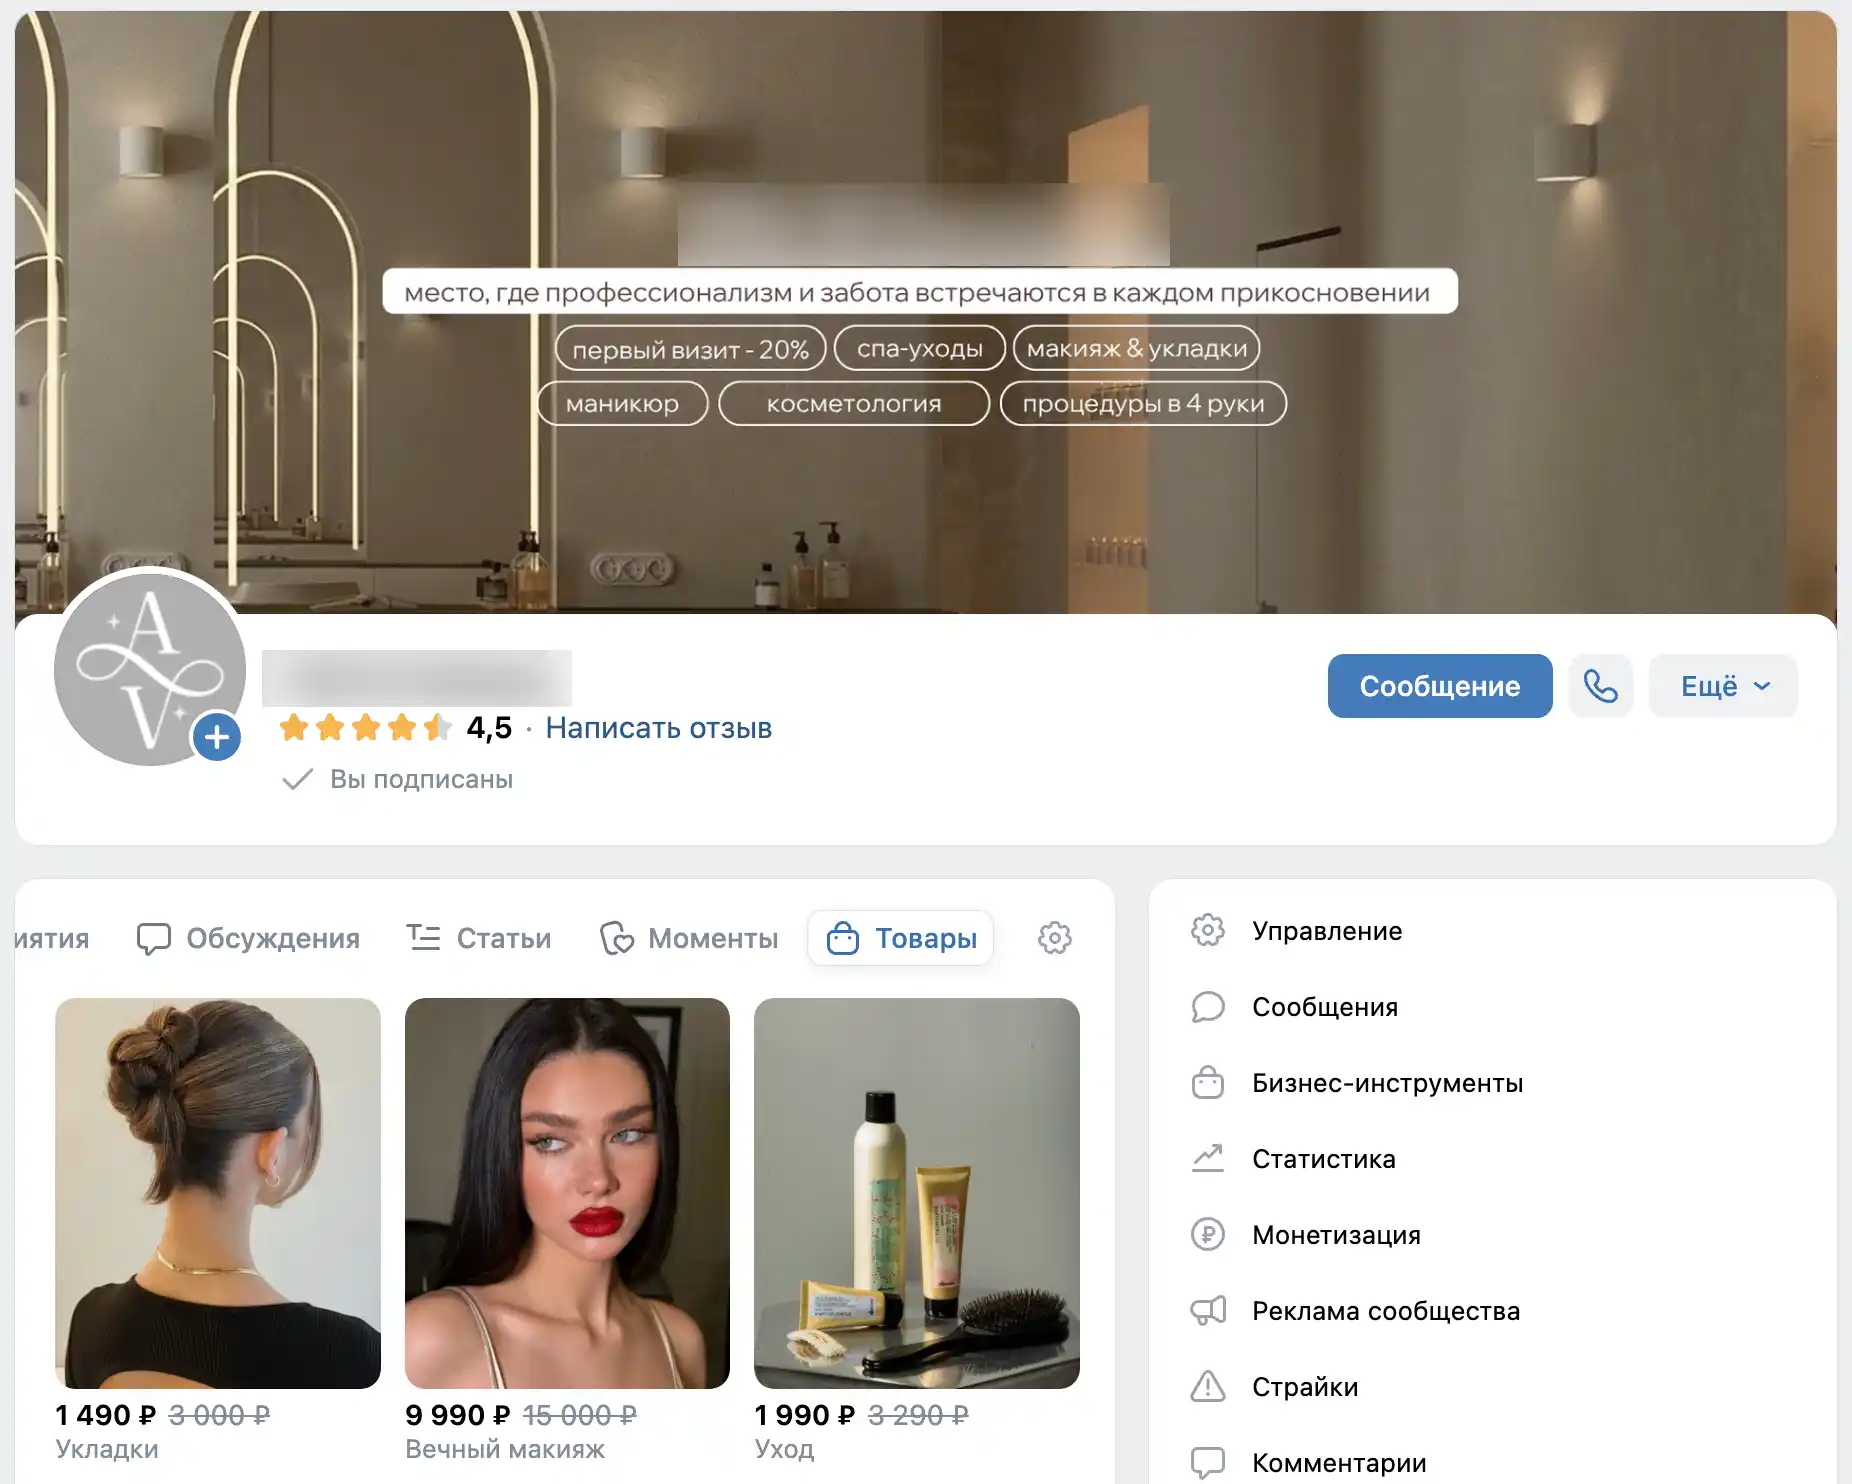This screenshot has height=1484, width=1852.
Task: Click the Уход product title
Action: pyautogui.click(x=784, y=1449)
